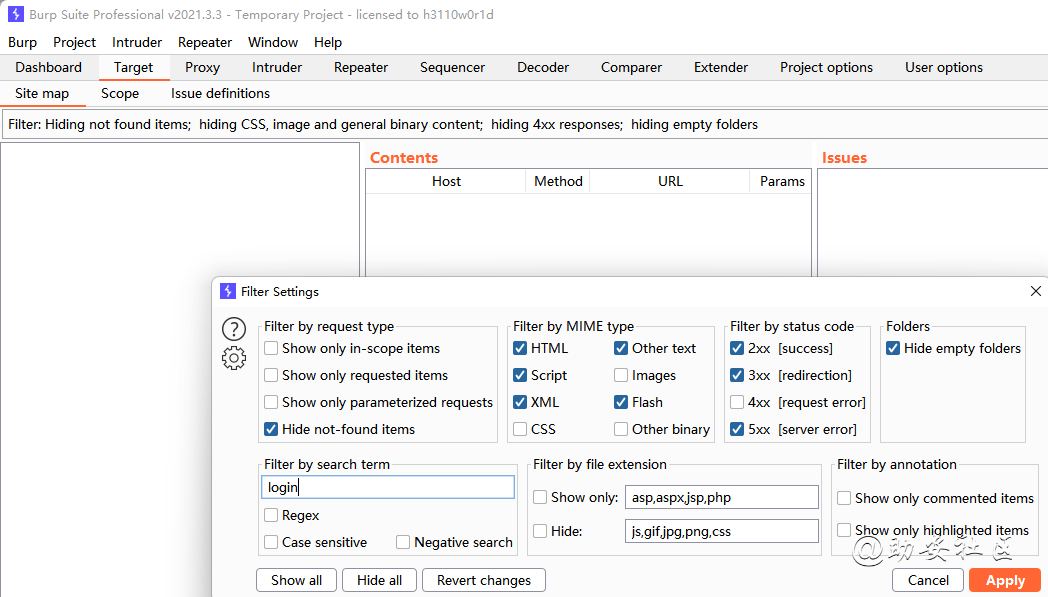Image resolution: width=1048 pixels, height=597 pixels.
Task: Enable Show only in-scope items
Action: (271, 348)
